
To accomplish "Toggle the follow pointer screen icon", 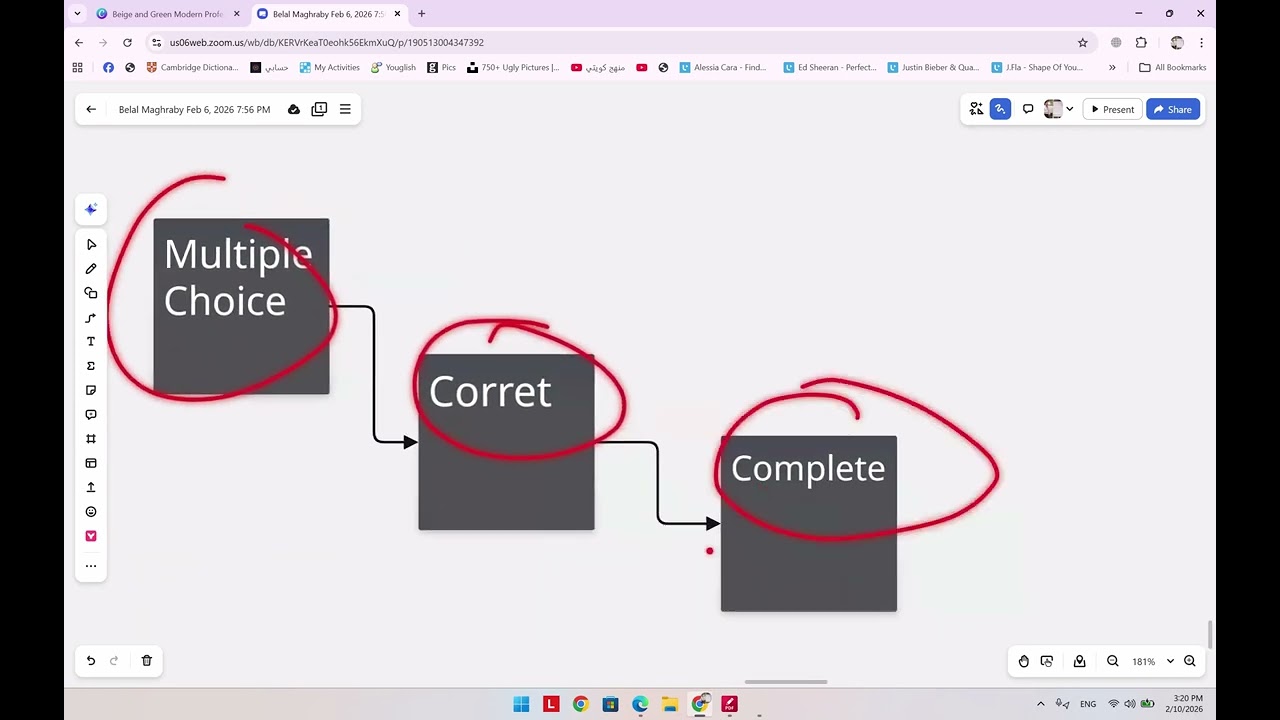I will point(1047,661).
